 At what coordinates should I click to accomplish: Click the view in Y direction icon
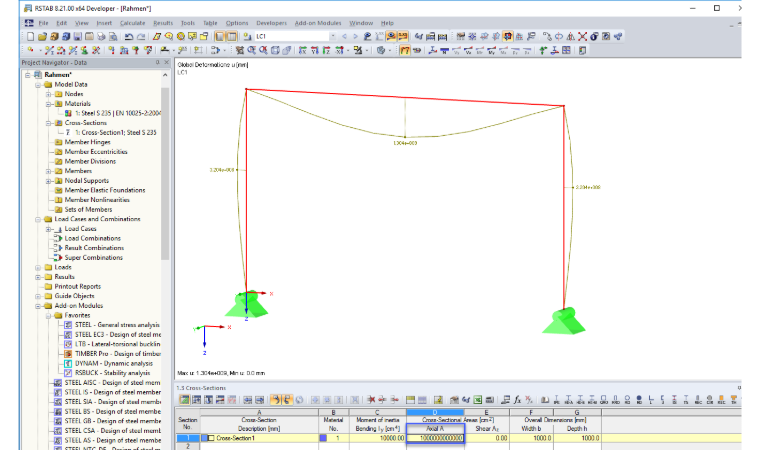(x=315, y=50)
